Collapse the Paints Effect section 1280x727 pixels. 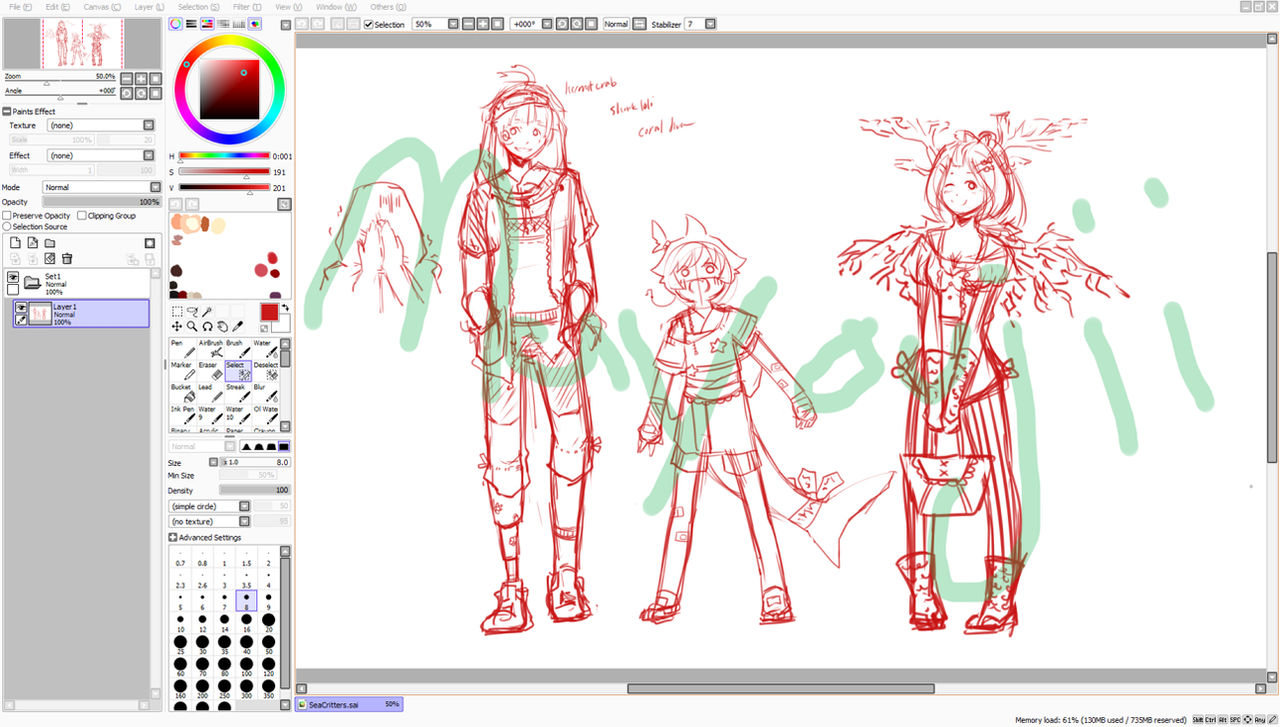pyautogui.click(x=7, y=112)
